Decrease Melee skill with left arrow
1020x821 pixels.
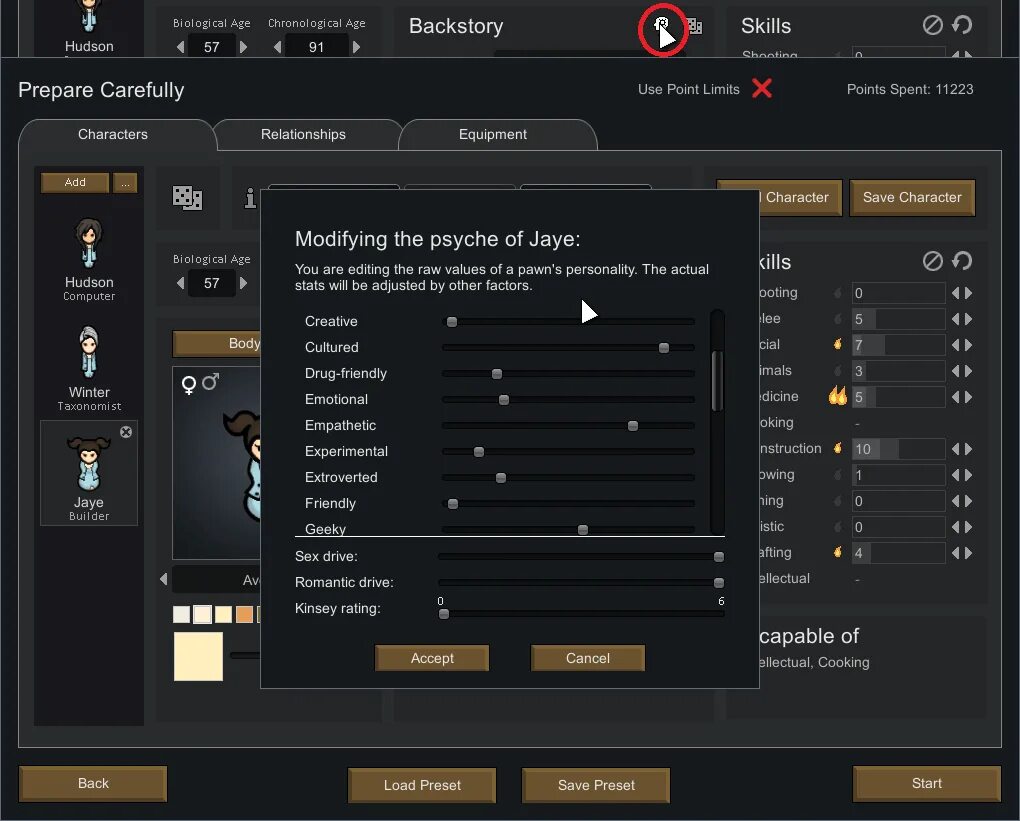click(x=956, y=319)
